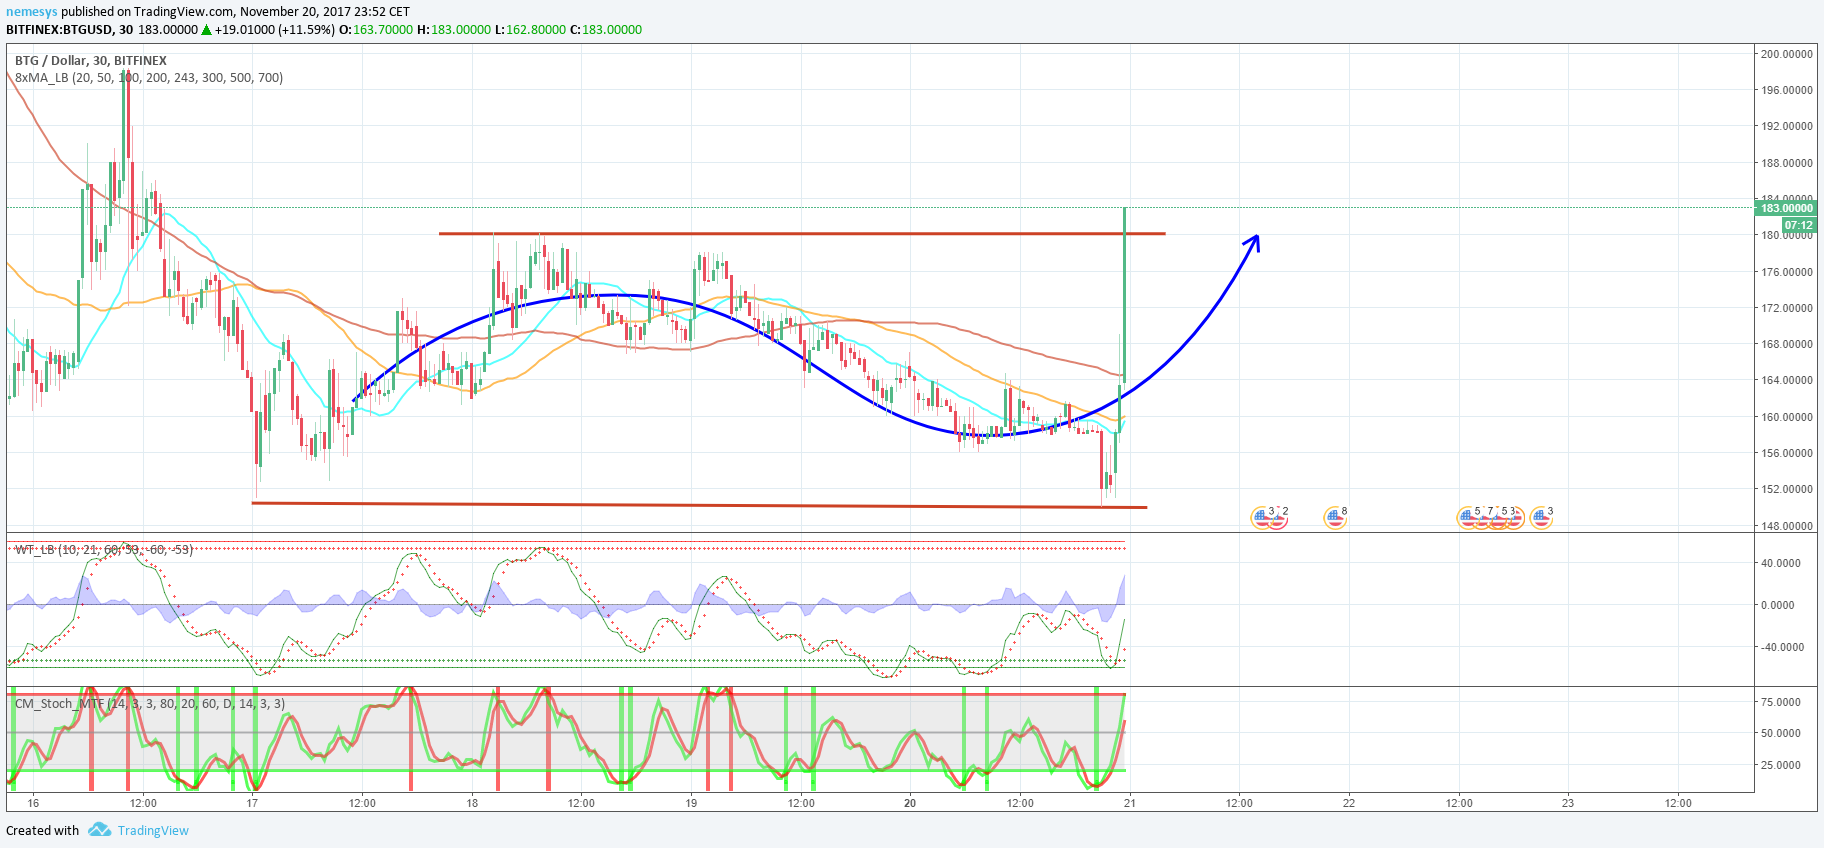1824x848 pixels.
Task: Select the 8xMA_LB indicator legend
Action: click(149, 77)
